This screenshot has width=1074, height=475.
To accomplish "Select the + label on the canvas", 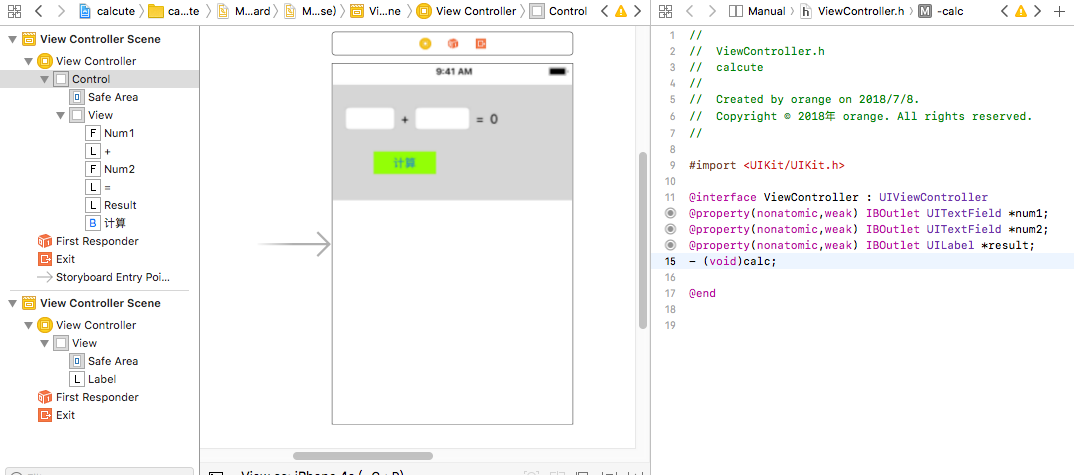I will (405, 119).
